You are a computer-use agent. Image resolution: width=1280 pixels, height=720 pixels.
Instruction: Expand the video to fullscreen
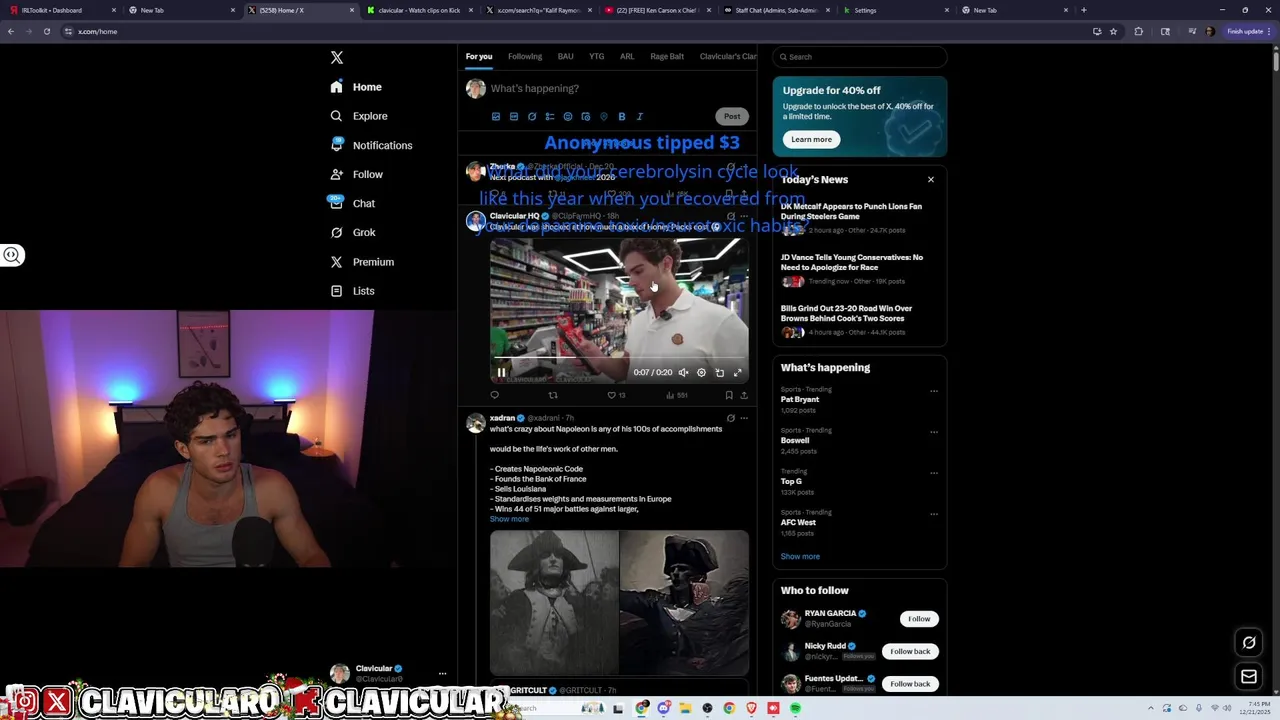[x=738, y=372]
